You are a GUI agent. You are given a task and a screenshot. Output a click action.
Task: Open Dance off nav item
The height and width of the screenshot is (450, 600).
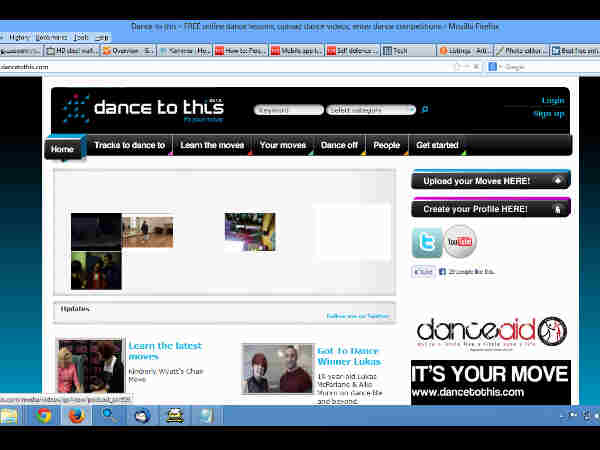point(339,145)
